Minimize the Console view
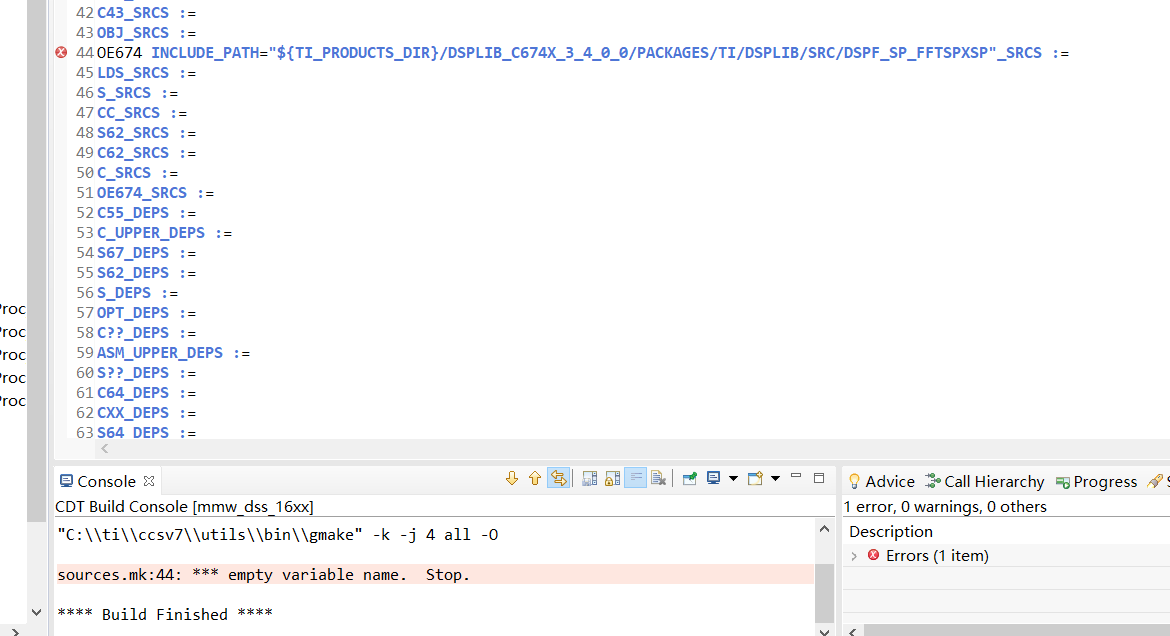The height and width of the screenshot is (636, 1170). coord(795,477)
